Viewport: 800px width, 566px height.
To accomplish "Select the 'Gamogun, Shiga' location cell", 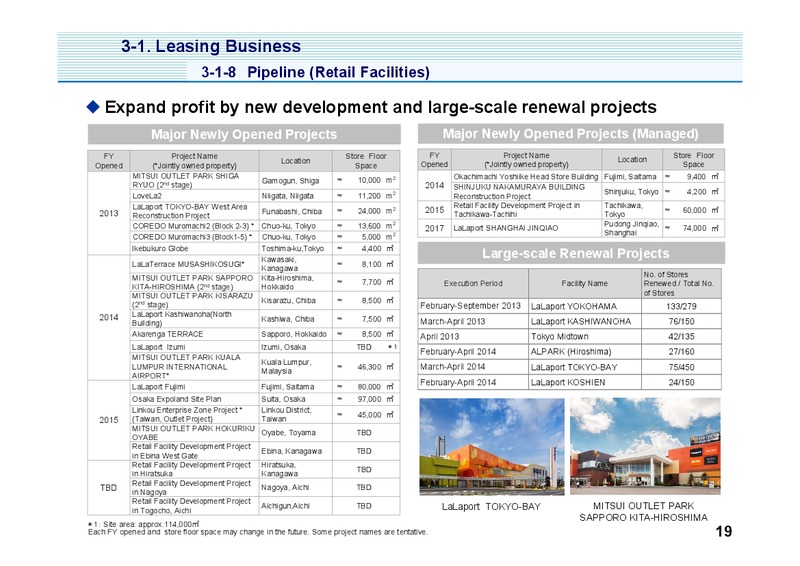I will tap(295, 181).
